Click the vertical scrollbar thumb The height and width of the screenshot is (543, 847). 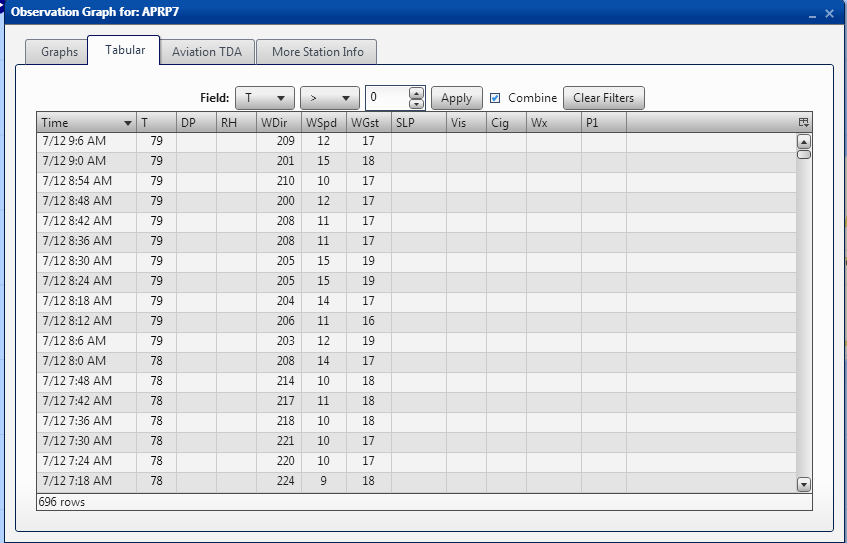click(x=803, y=154)
